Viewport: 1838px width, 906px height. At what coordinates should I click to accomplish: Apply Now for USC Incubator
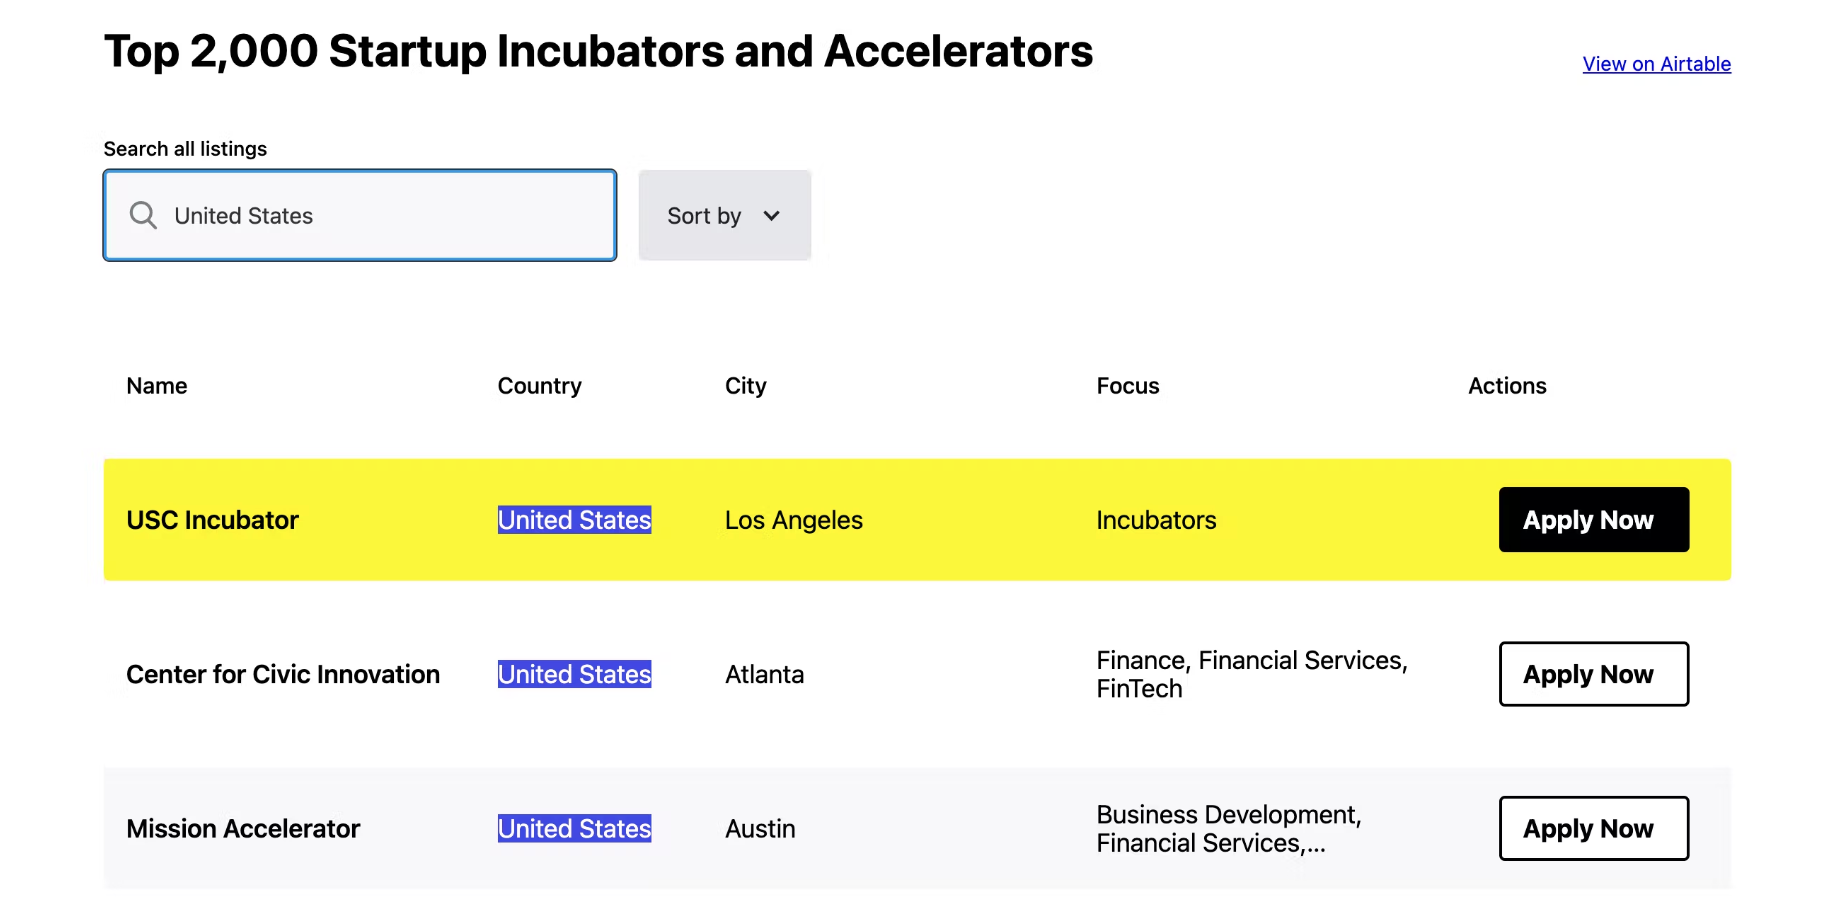point(1593,519)
